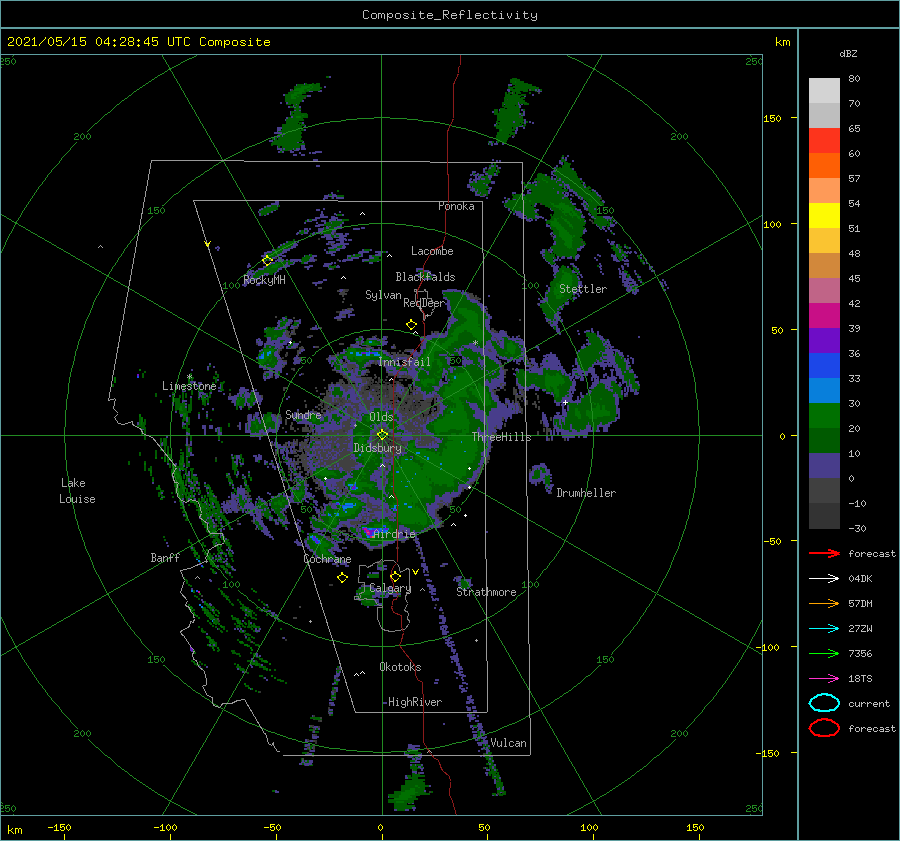Click the 'Airdrie' city label
900x841 pixels.
tap(394, 534)
